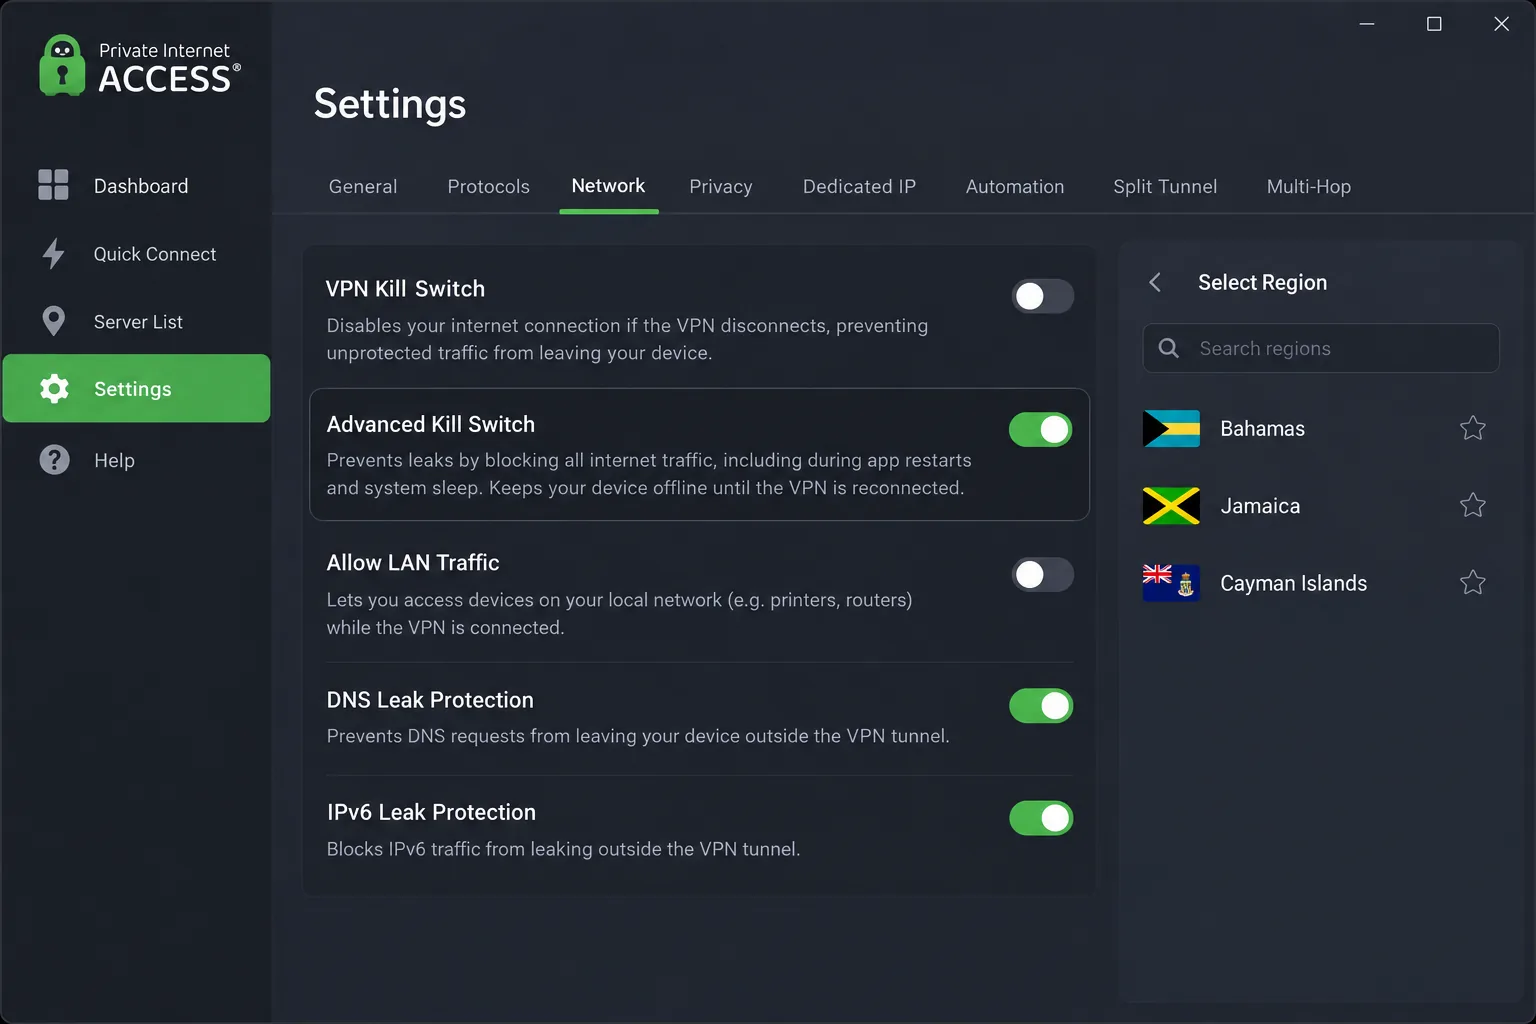Open the Multi-Hop tab

(x=1308, y=186)
